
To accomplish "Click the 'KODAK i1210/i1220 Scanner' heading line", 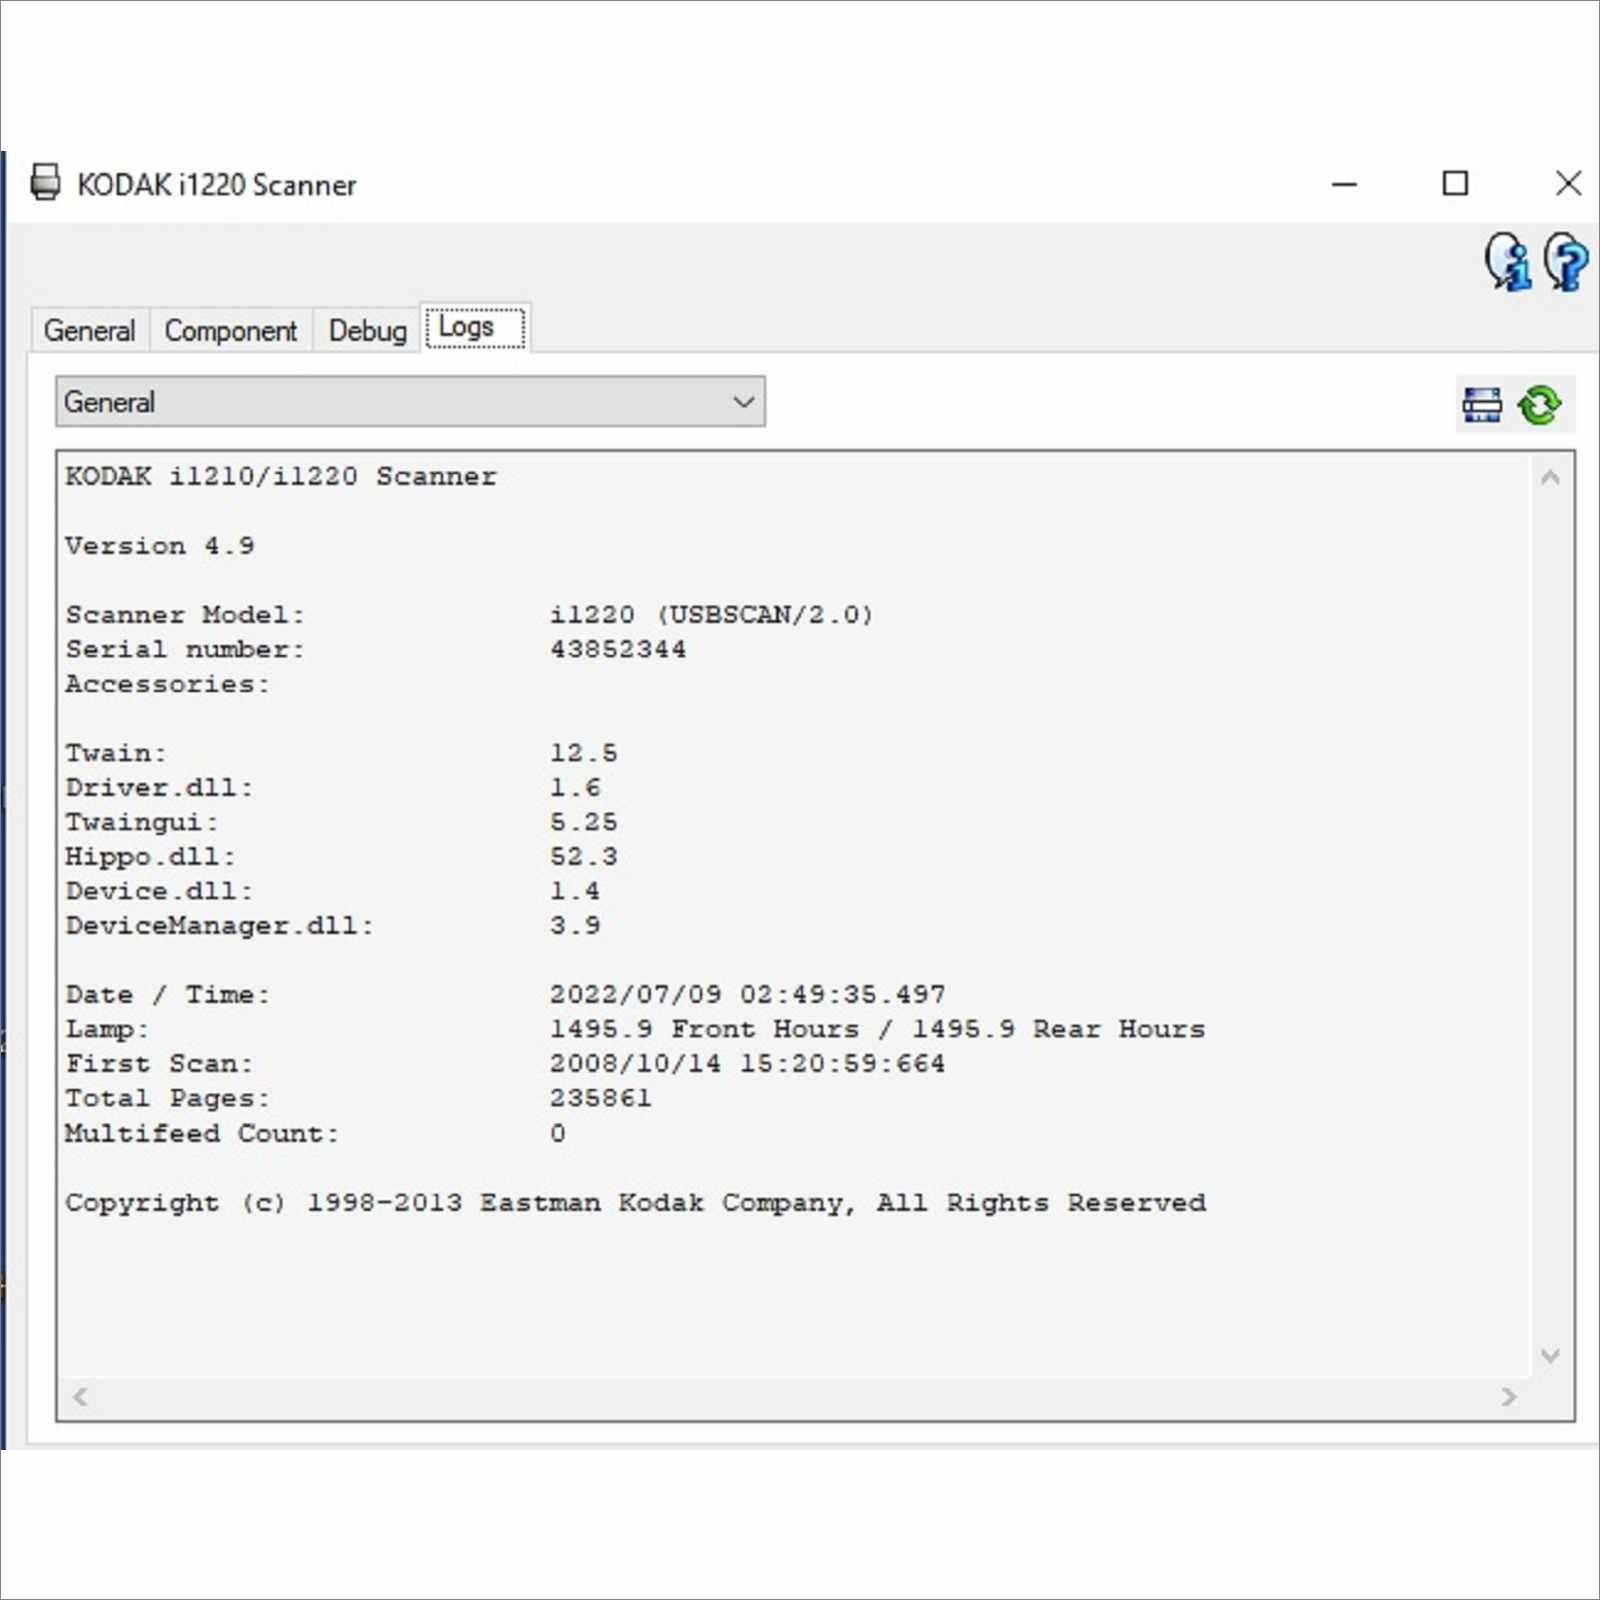I will [281, 477].
